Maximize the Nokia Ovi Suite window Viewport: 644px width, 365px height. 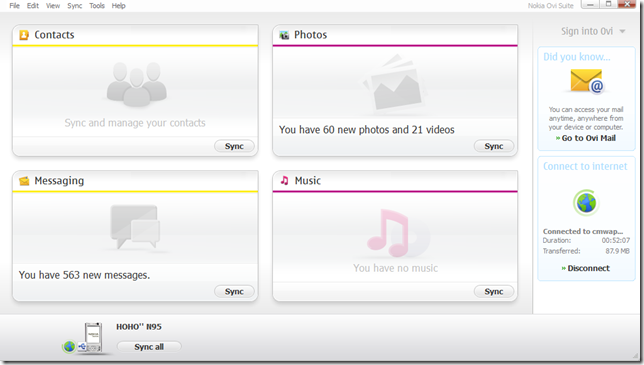coord(608,4)
